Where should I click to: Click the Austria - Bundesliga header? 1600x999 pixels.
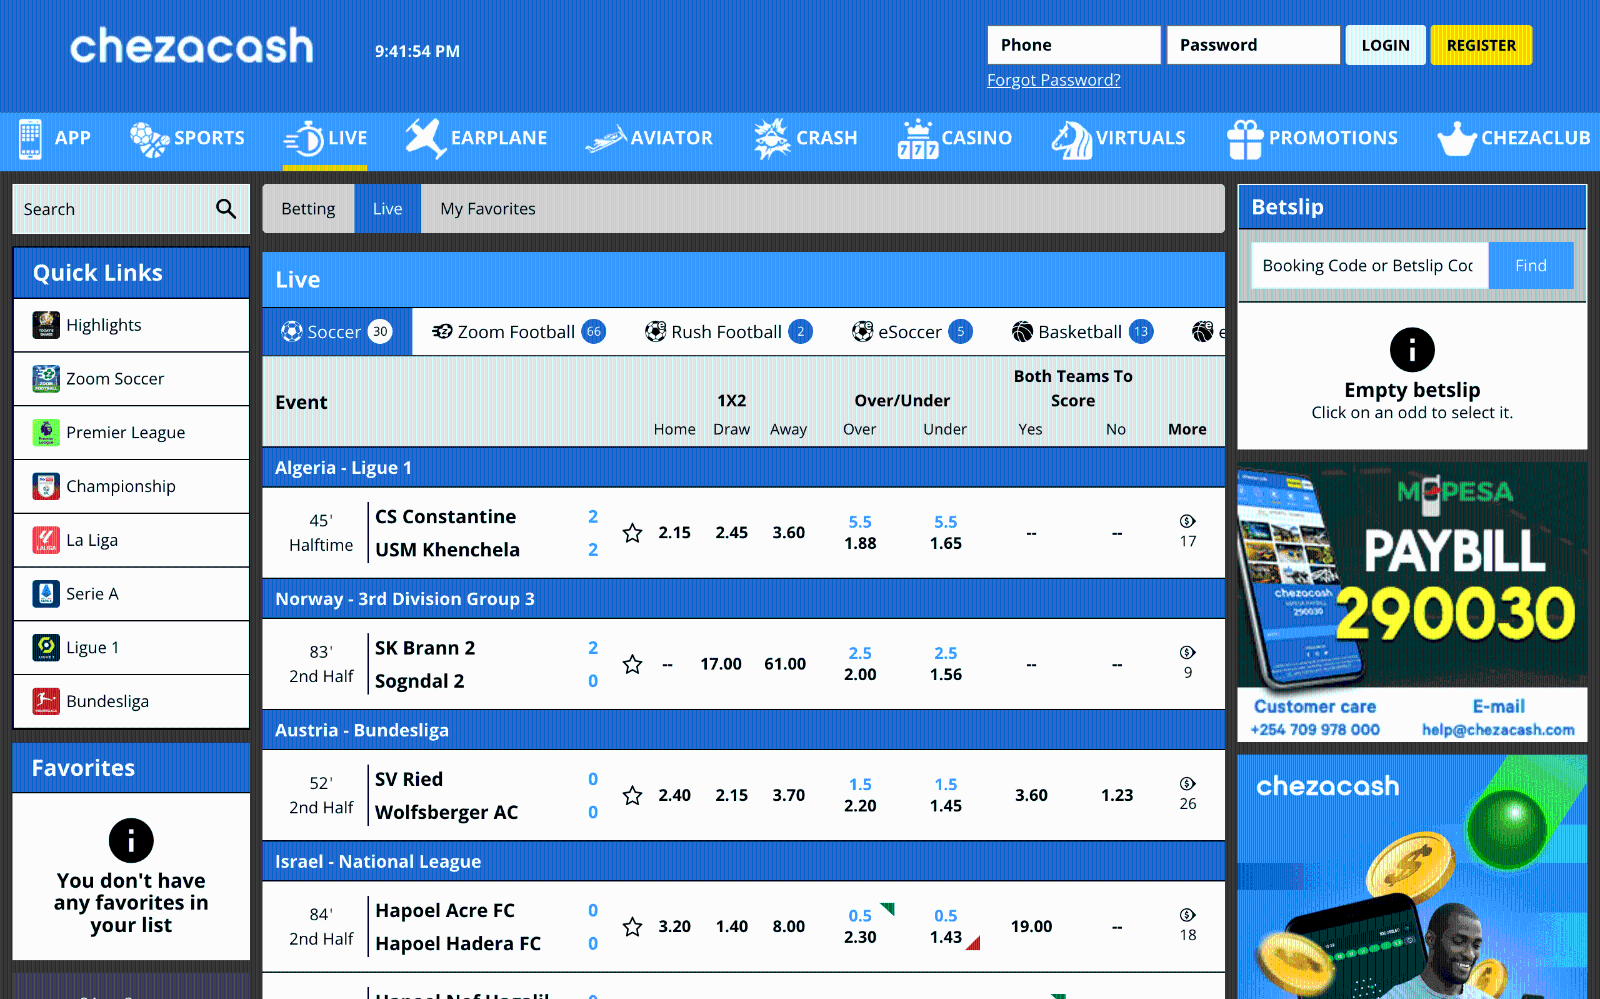click(743, 730)
